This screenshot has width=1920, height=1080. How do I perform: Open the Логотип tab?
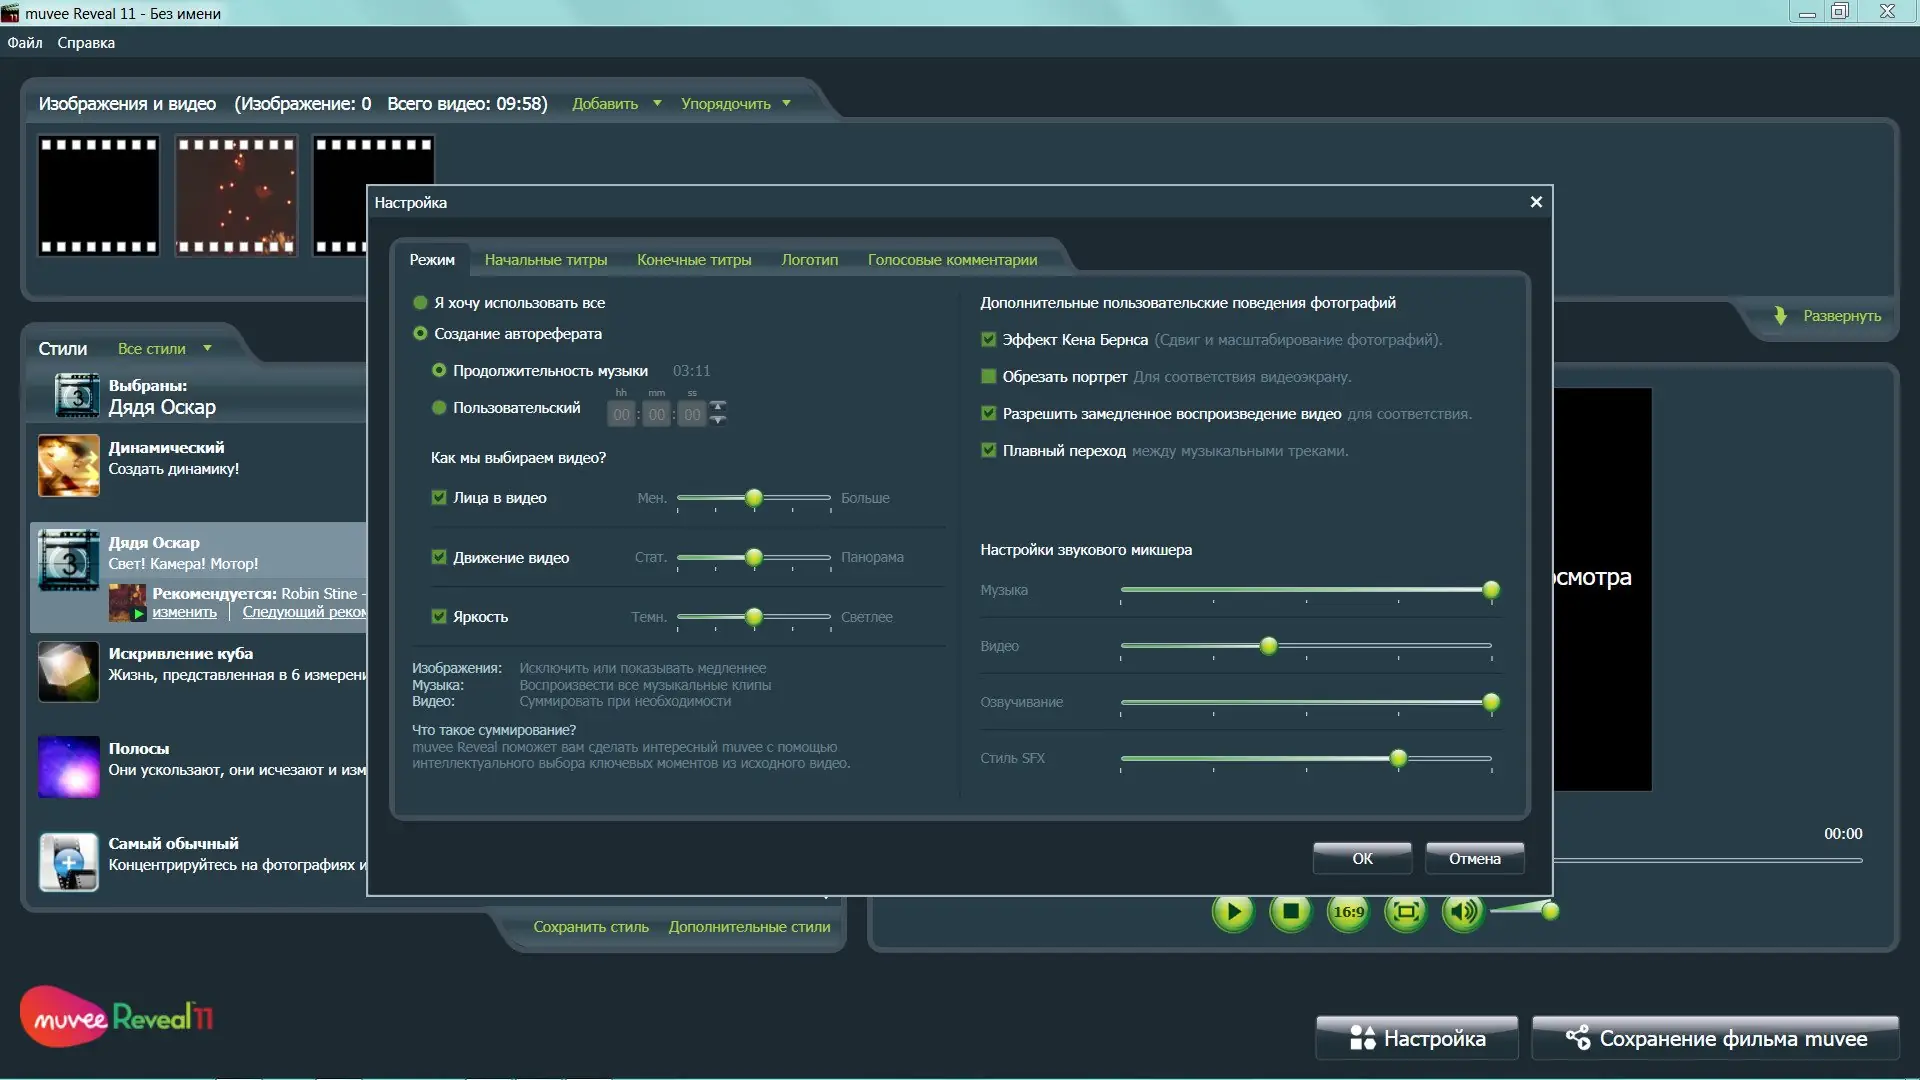809,260
